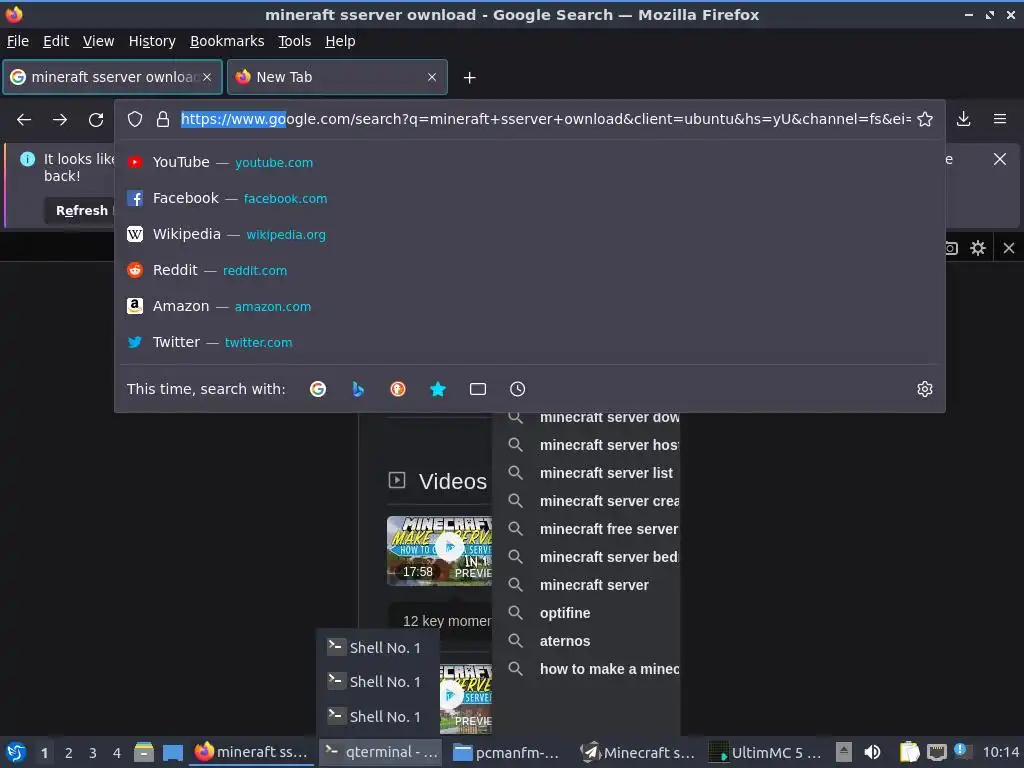
Task: Take screenshot via camera icon
Action: point(951,248)
